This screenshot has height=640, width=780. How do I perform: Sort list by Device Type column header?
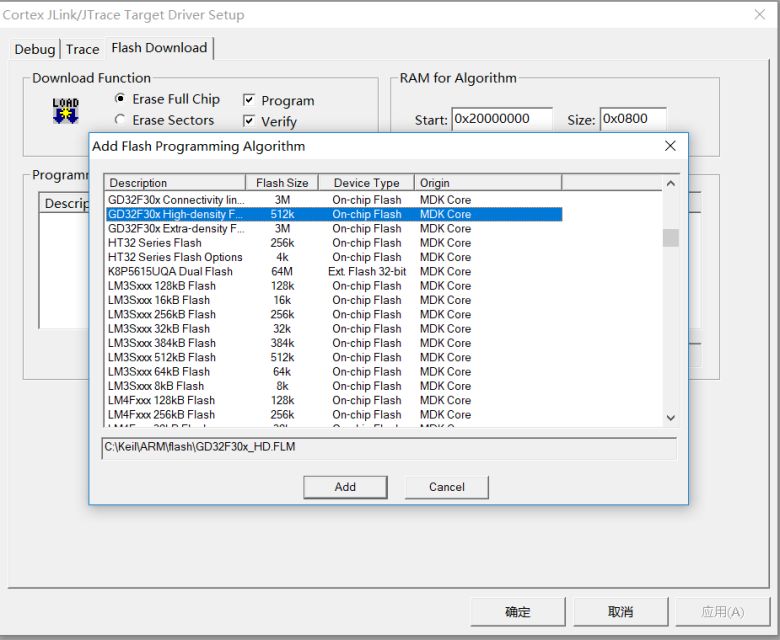coord(367,183)
